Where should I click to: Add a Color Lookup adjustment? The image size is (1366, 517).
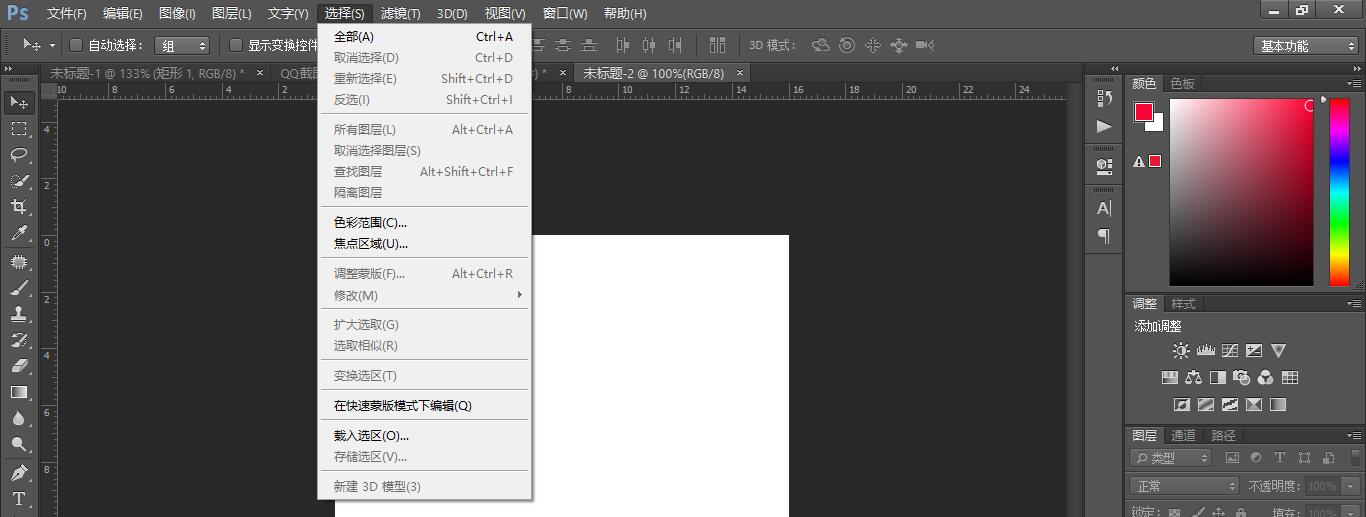pyautogui.click(x=1290, y=378)
